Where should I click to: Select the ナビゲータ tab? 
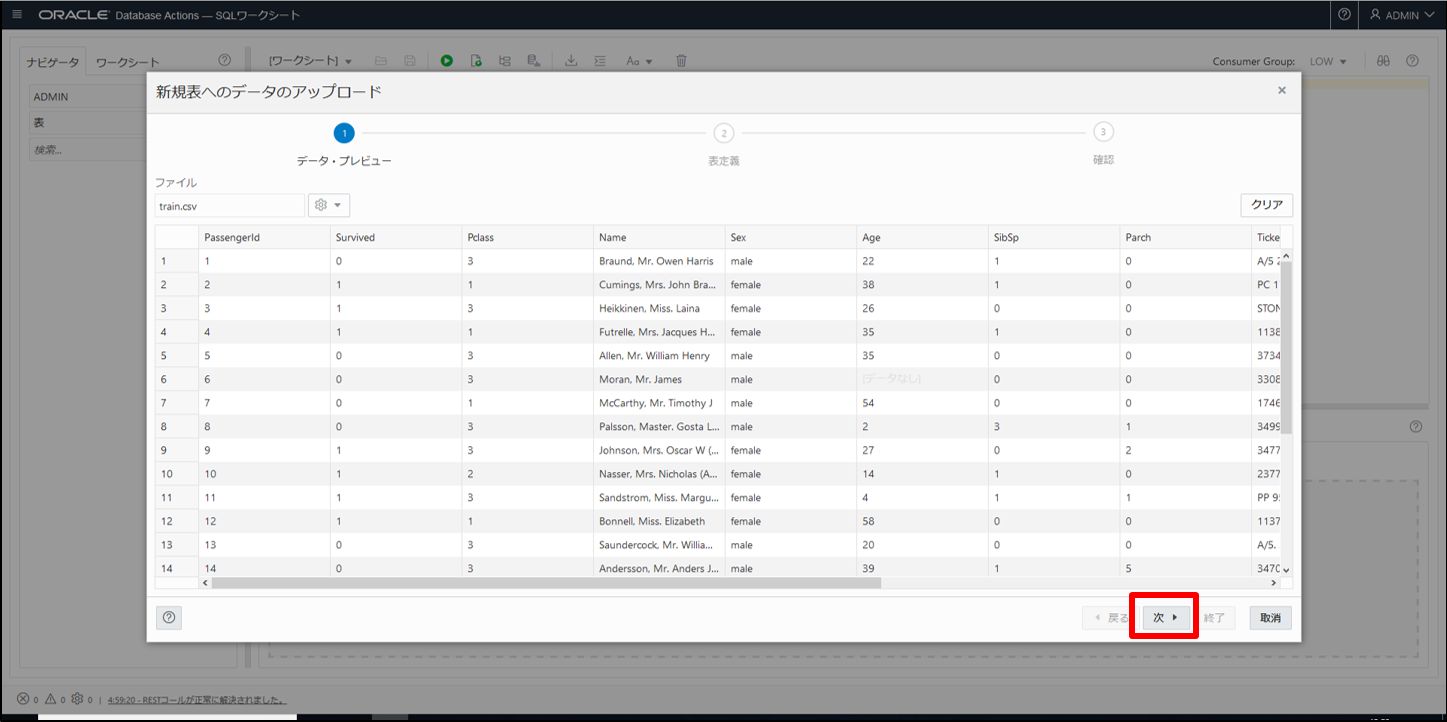point(52,62)
